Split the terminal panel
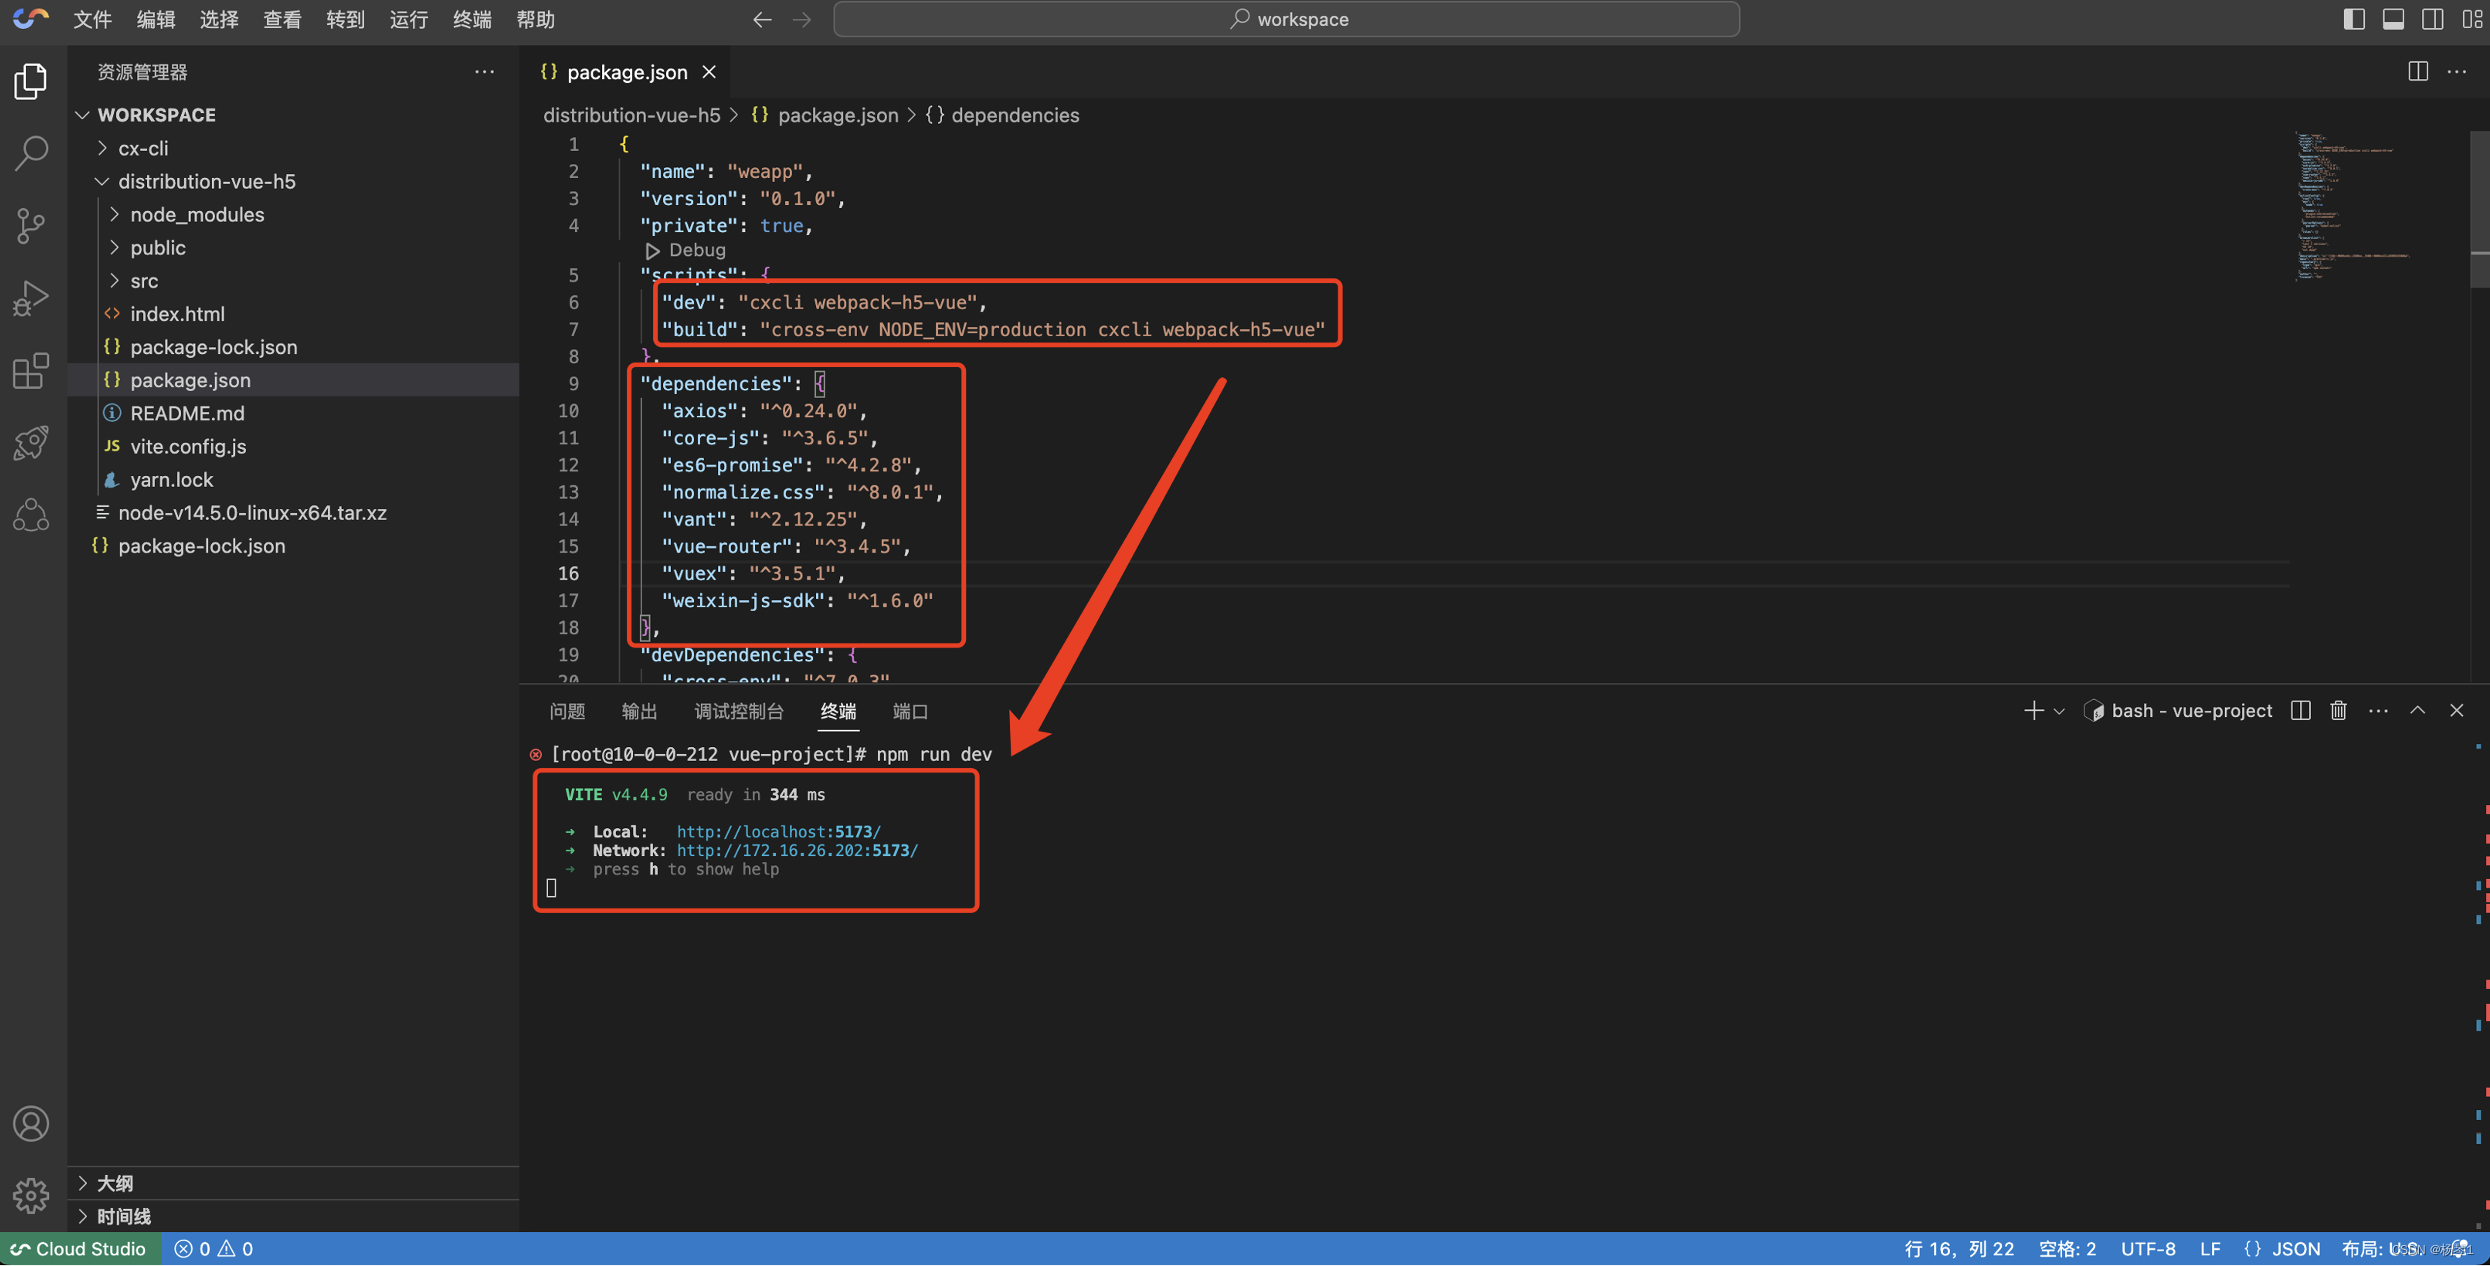Screen dimensions: 2490x1266 2300,711
